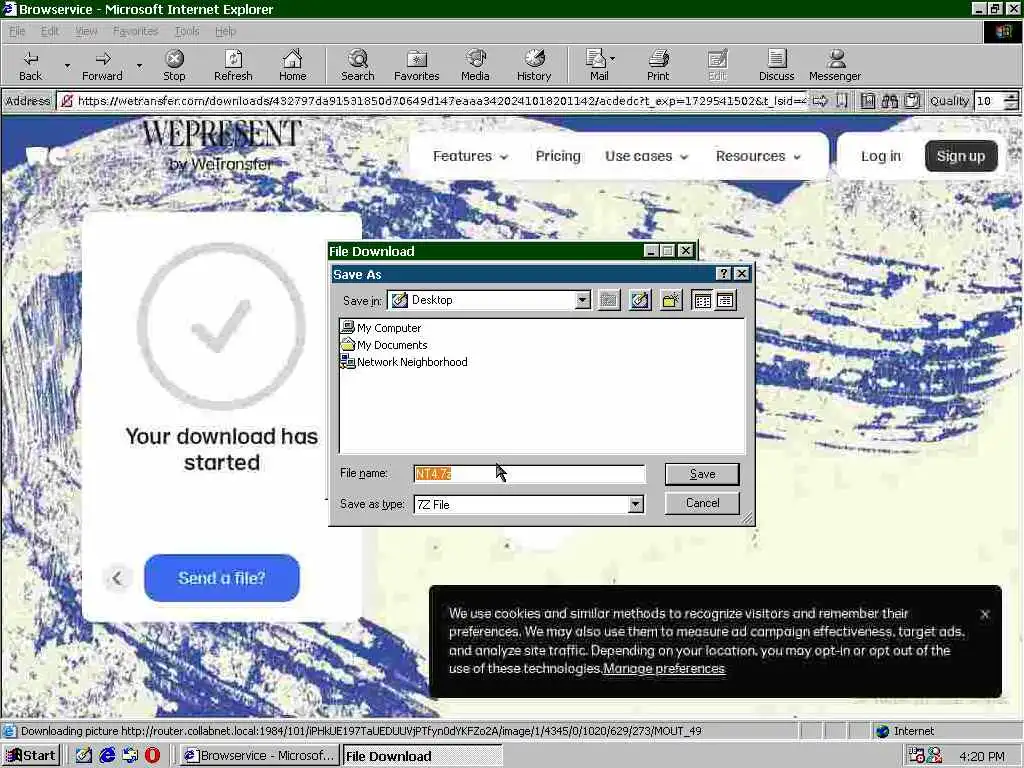This screenshot has width=1024, height=768.
Task: Click the clipboard icon near Quality
Action: (912, 101)
